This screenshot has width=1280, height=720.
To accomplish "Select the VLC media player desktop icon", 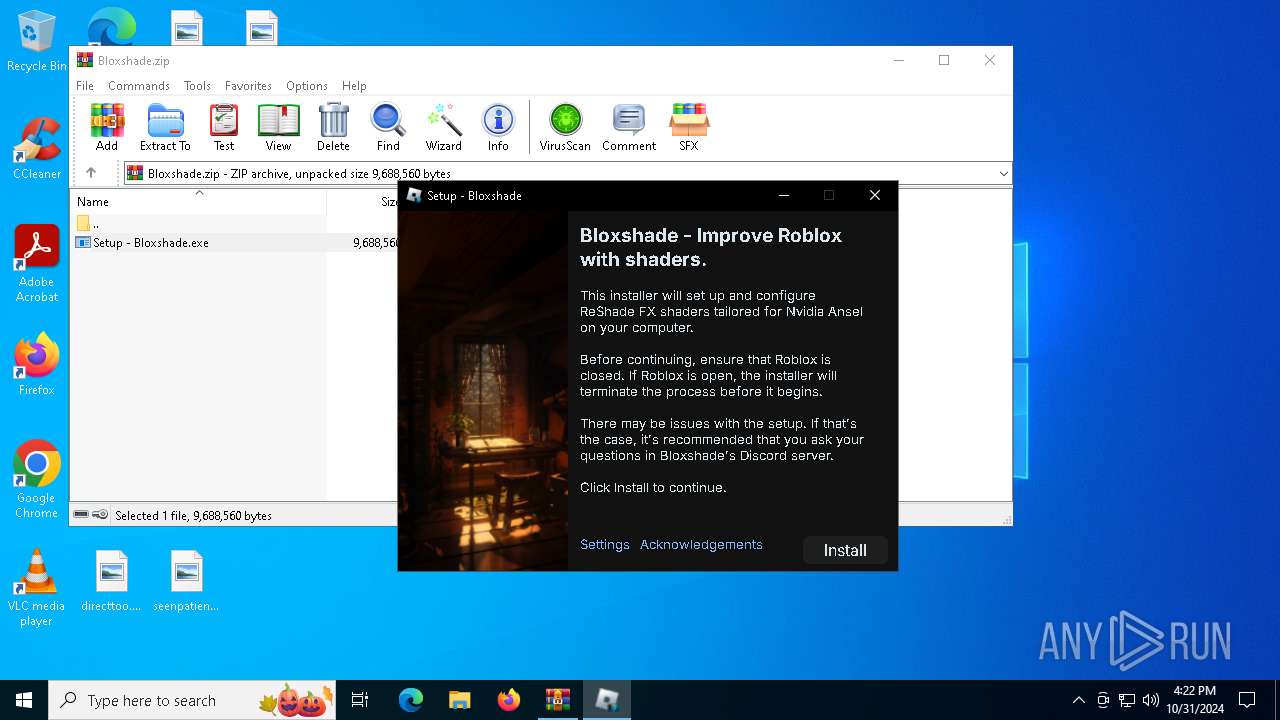I will 36,588.
